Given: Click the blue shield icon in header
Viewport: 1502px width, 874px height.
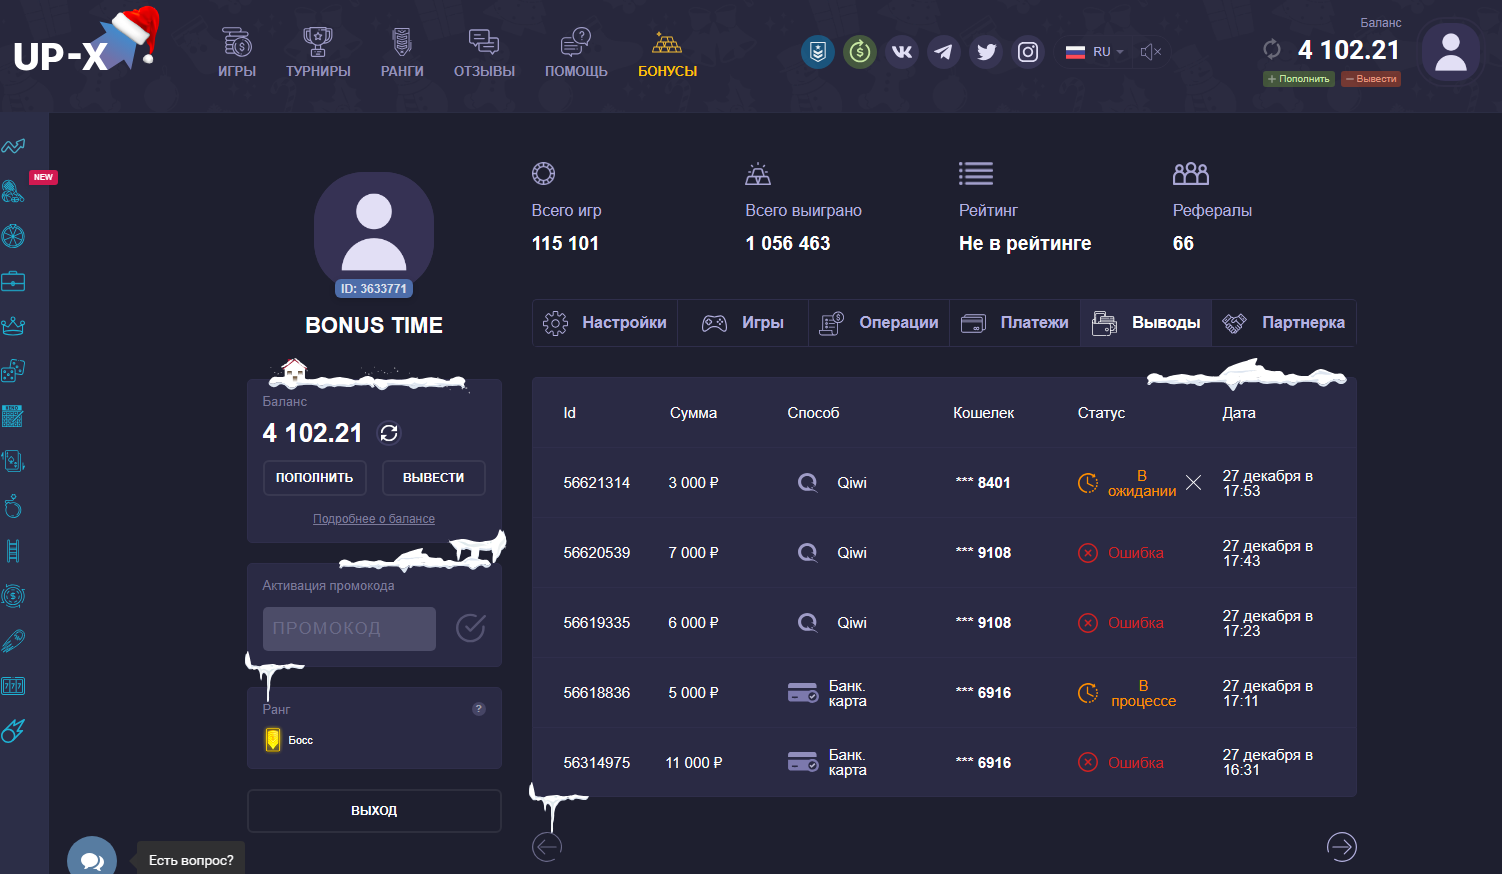Looking at the screenshot, I should click(x=818, y=52).
